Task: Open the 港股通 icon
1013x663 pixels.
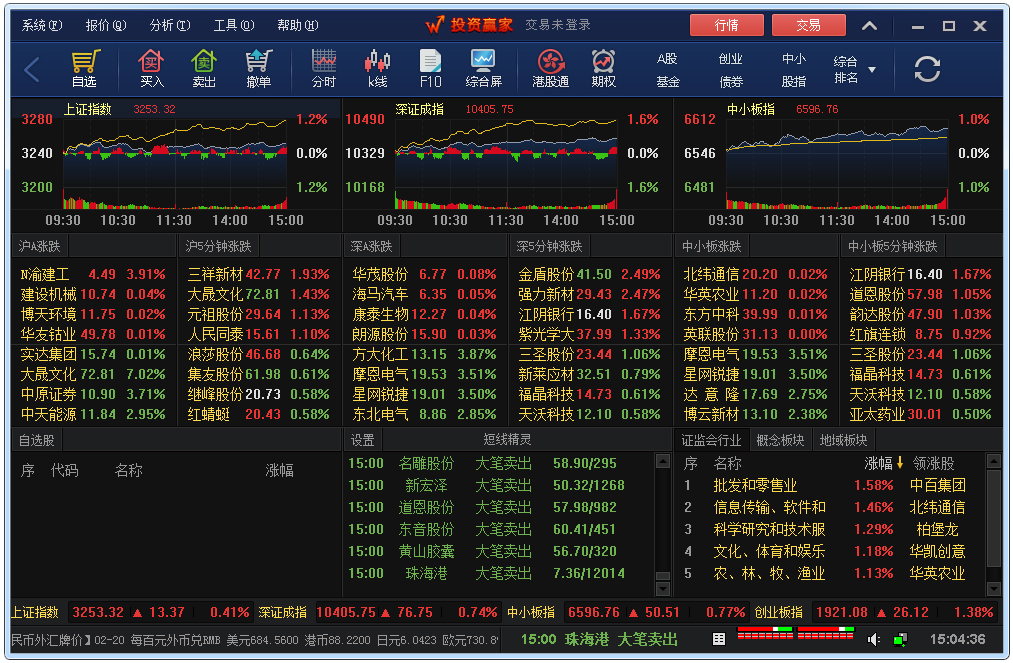Action: (x=550, y=68)
